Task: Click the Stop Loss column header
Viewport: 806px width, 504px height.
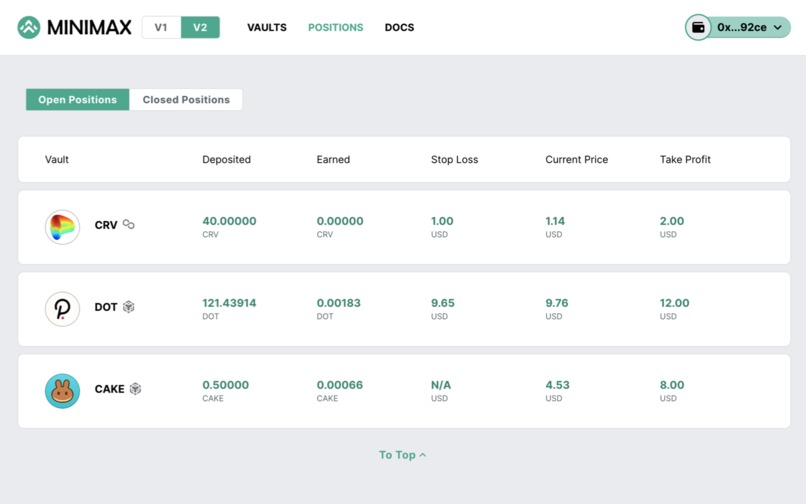Action: pos(454,159)
